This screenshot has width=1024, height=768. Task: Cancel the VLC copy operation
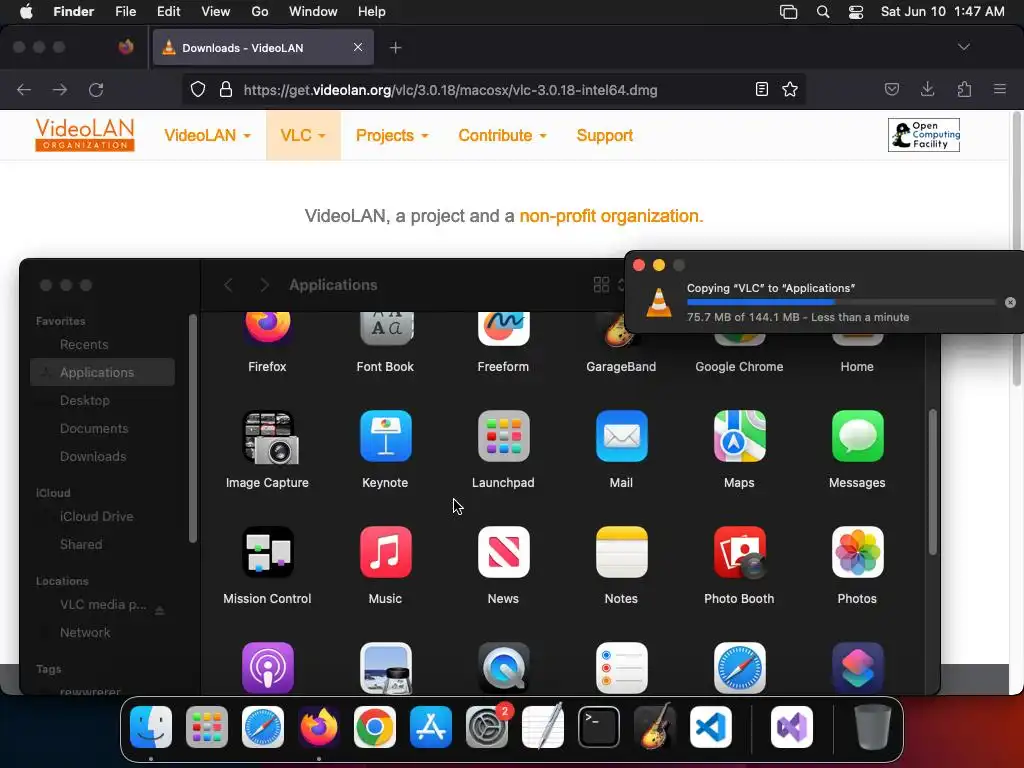coord(1010,302)
